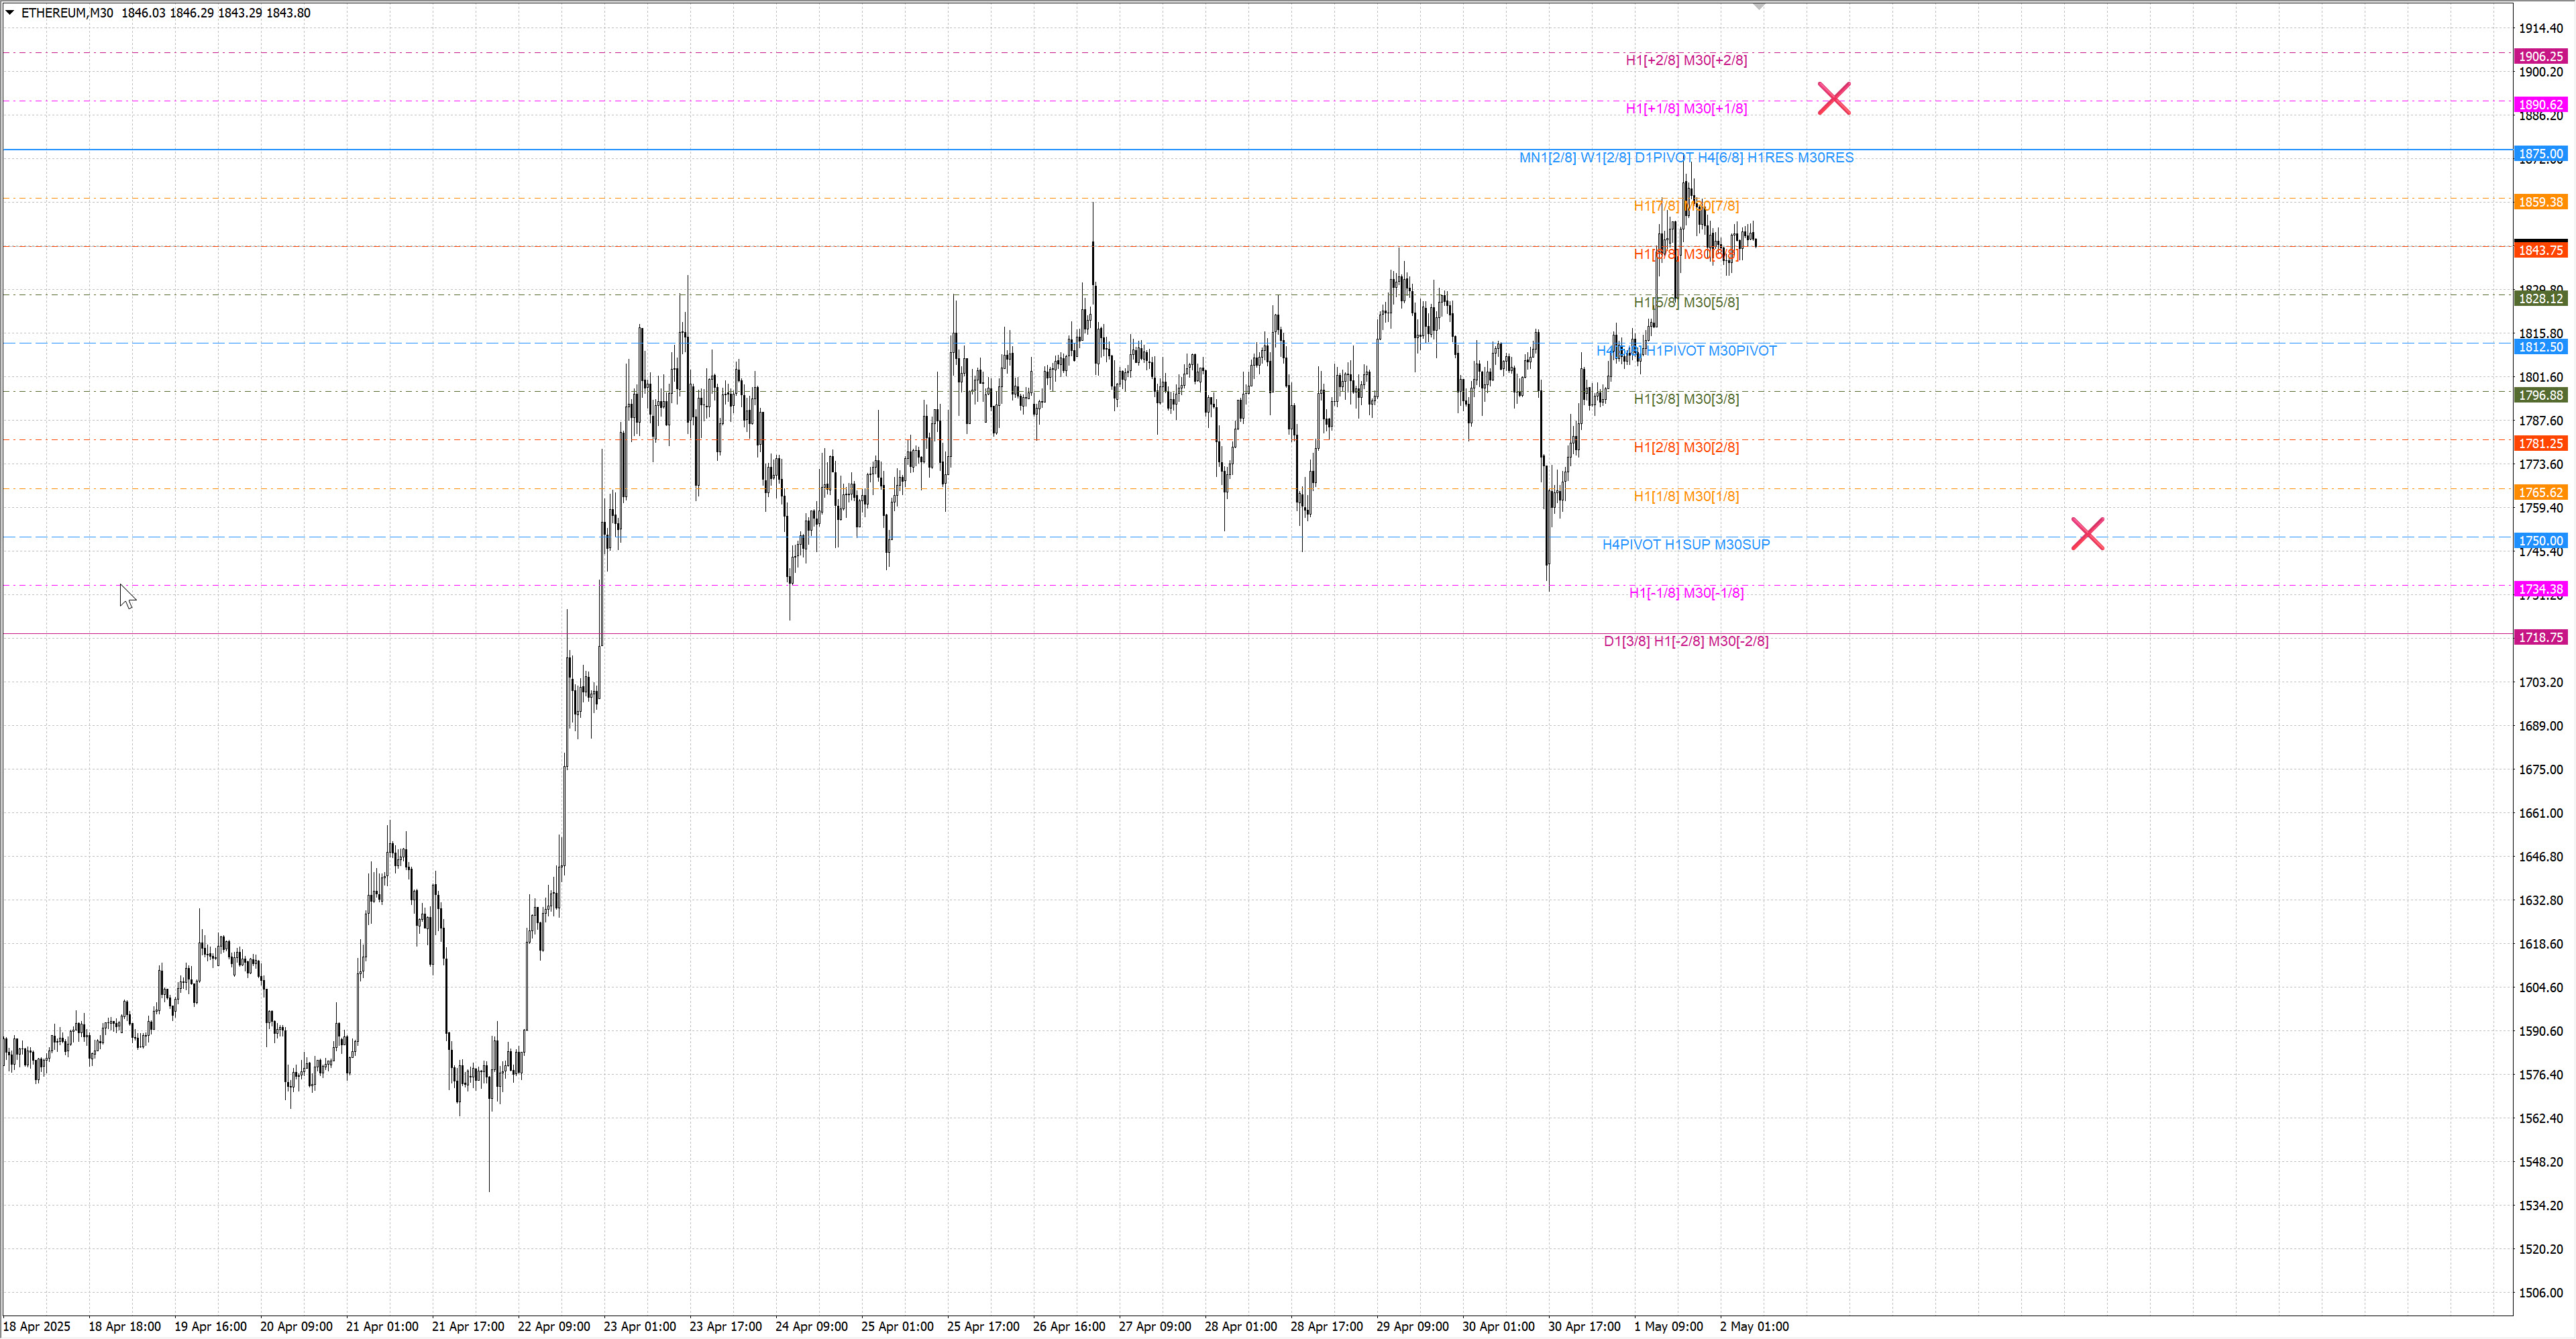Select the lower red X marker
The width and height of the screenshot is (2576, 1339).
2088,534
